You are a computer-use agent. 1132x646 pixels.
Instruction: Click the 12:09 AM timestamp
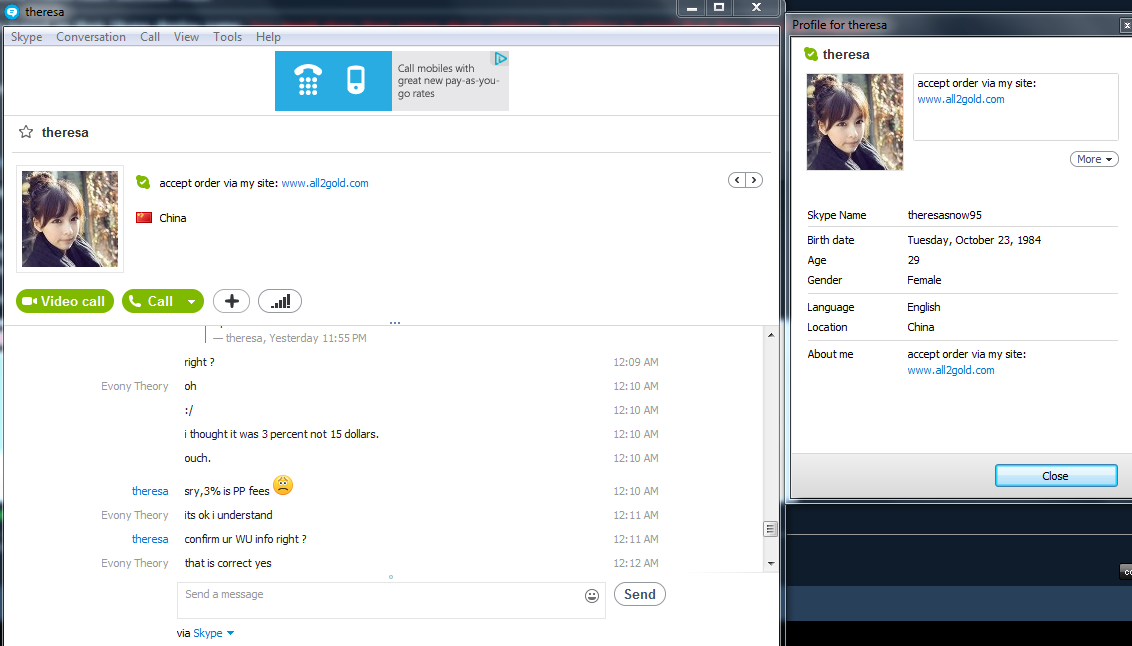pyautogui.click(x=636, y=362)
